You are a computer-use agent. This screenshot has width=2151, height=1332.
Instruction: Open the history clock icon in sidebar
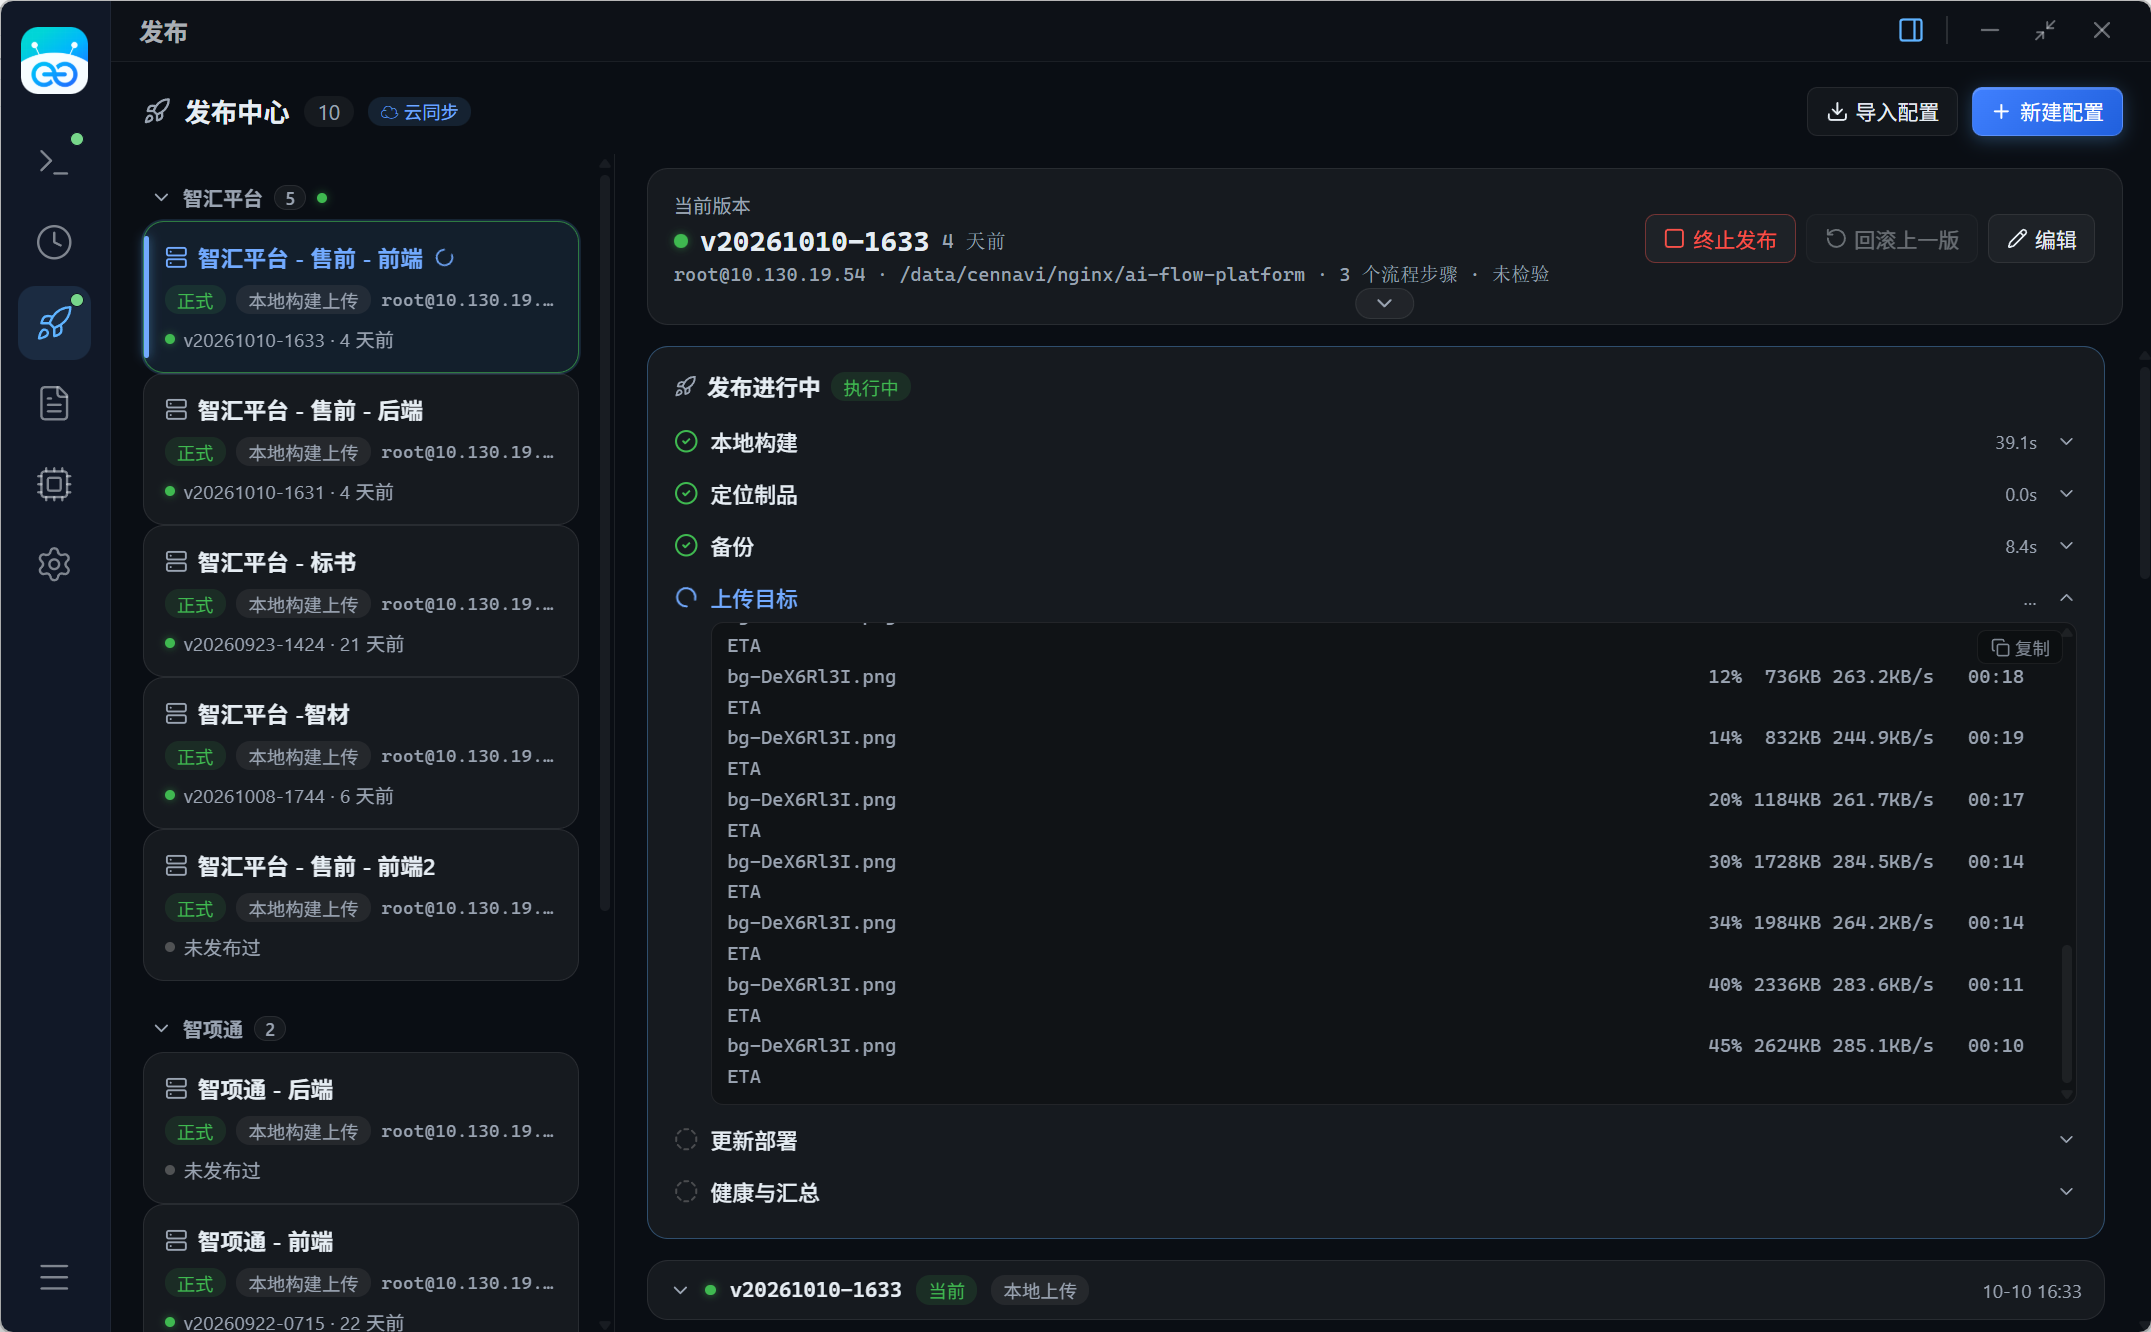pos(54,242)
